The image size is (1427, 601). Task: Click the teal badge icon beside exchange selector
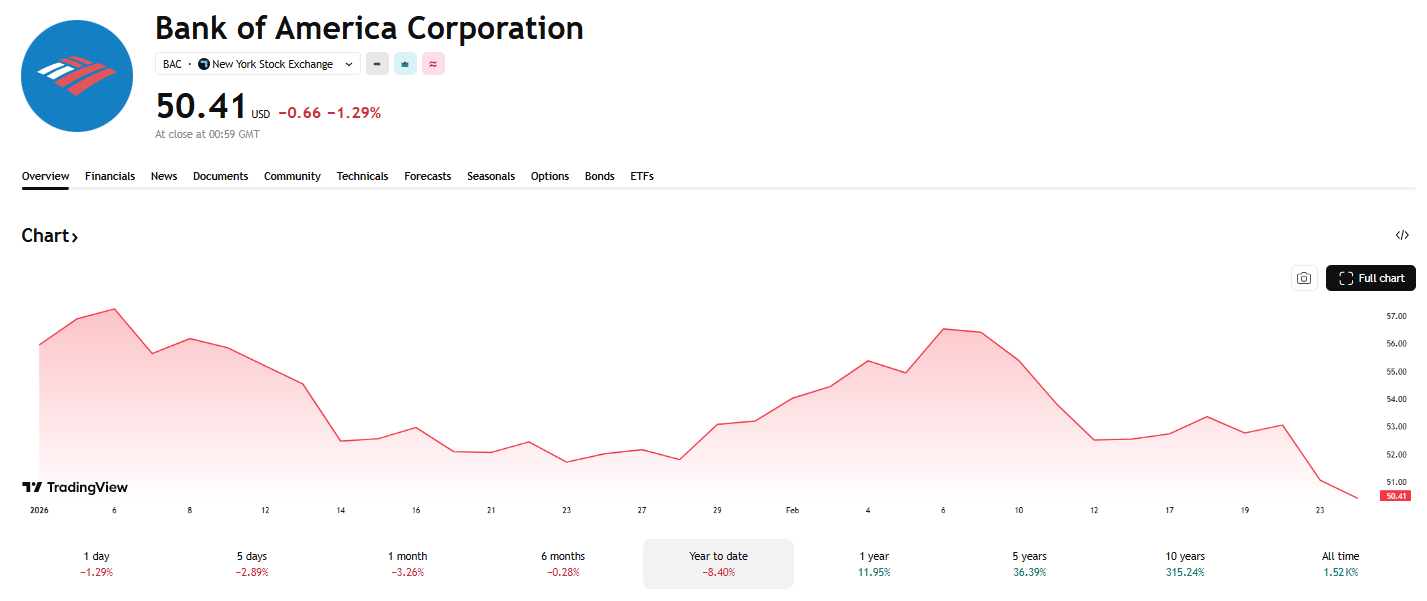point(405,64)
